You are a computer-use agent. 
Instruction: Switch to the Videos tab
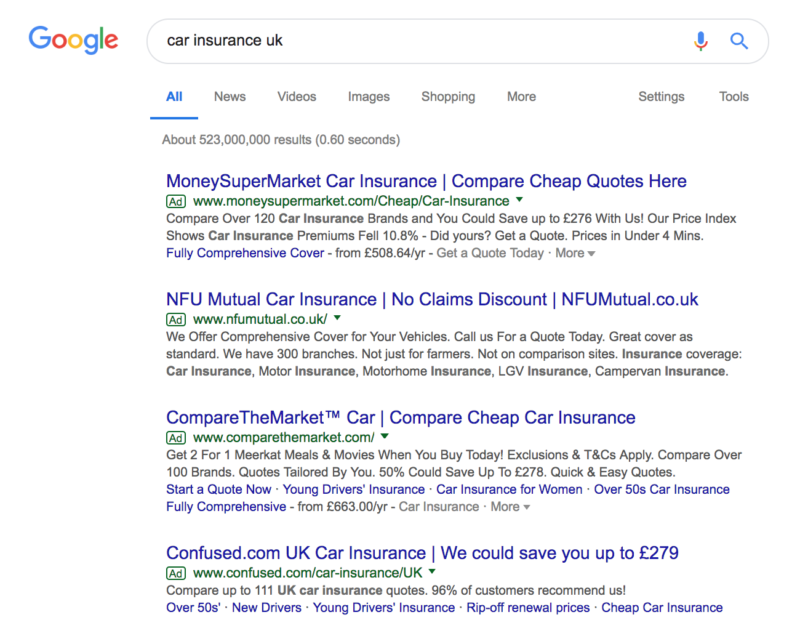point(296,97)
